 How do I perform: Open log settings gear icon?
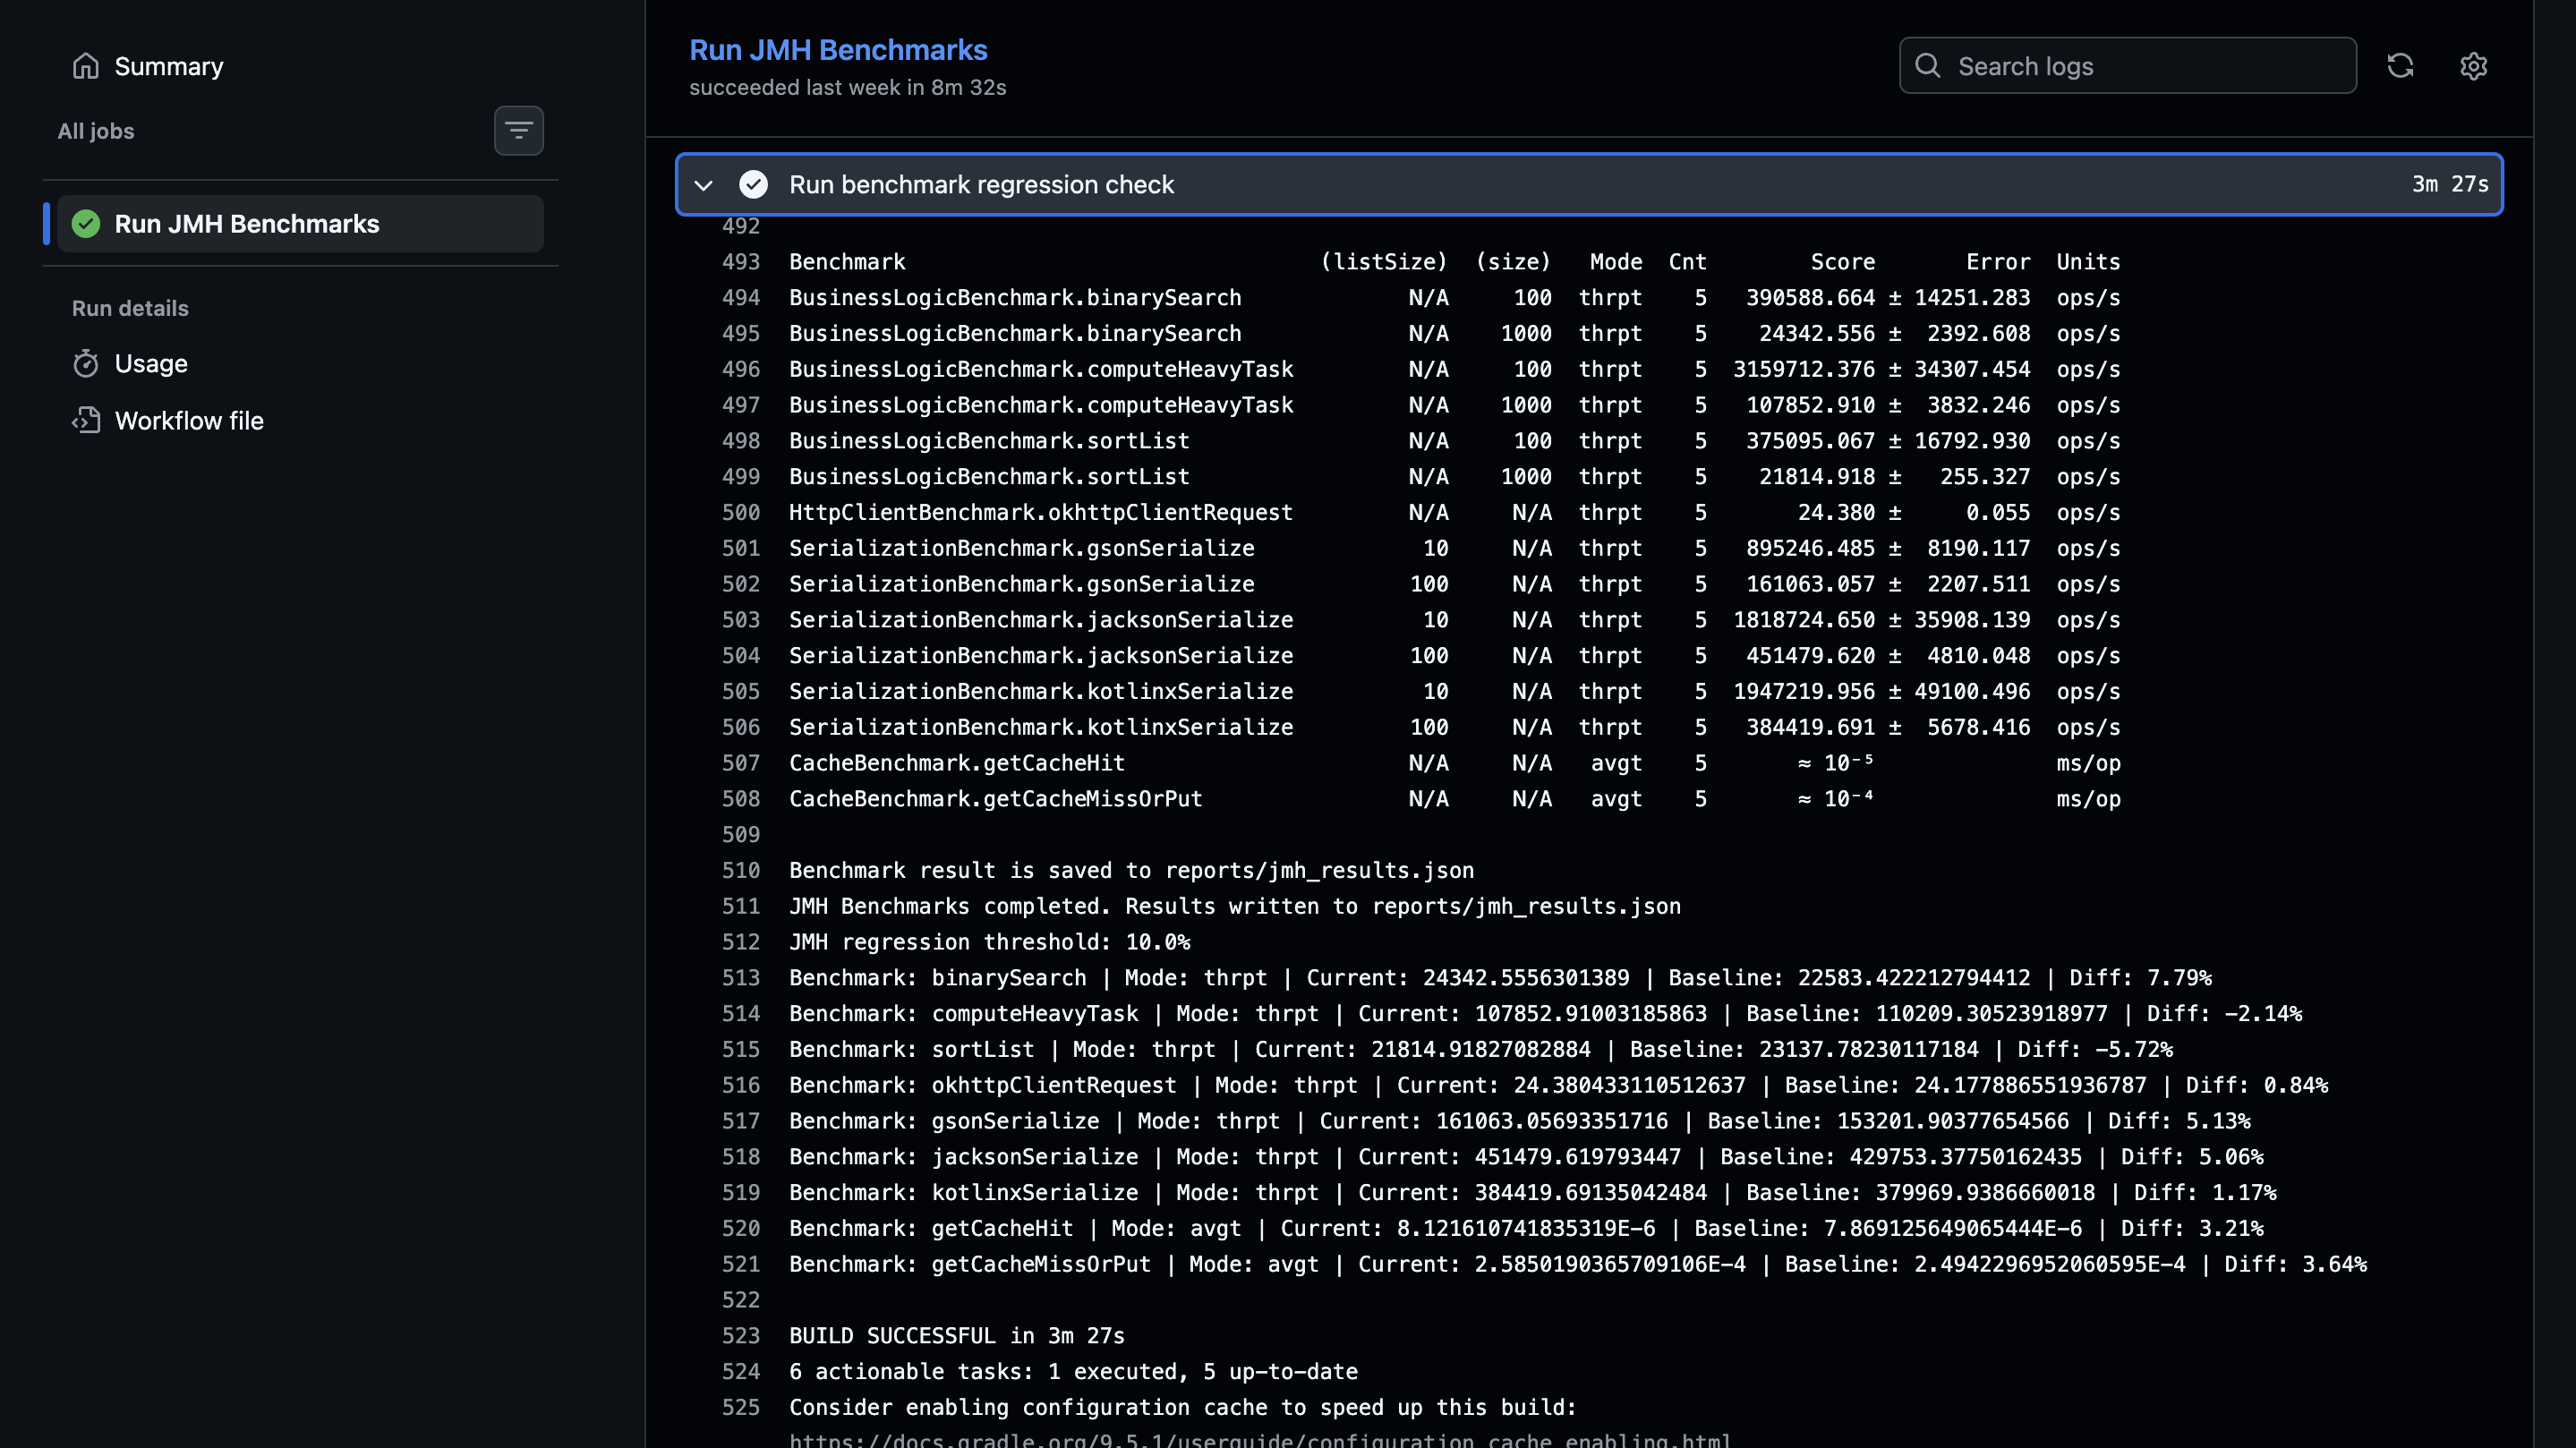pos(2473,66)
